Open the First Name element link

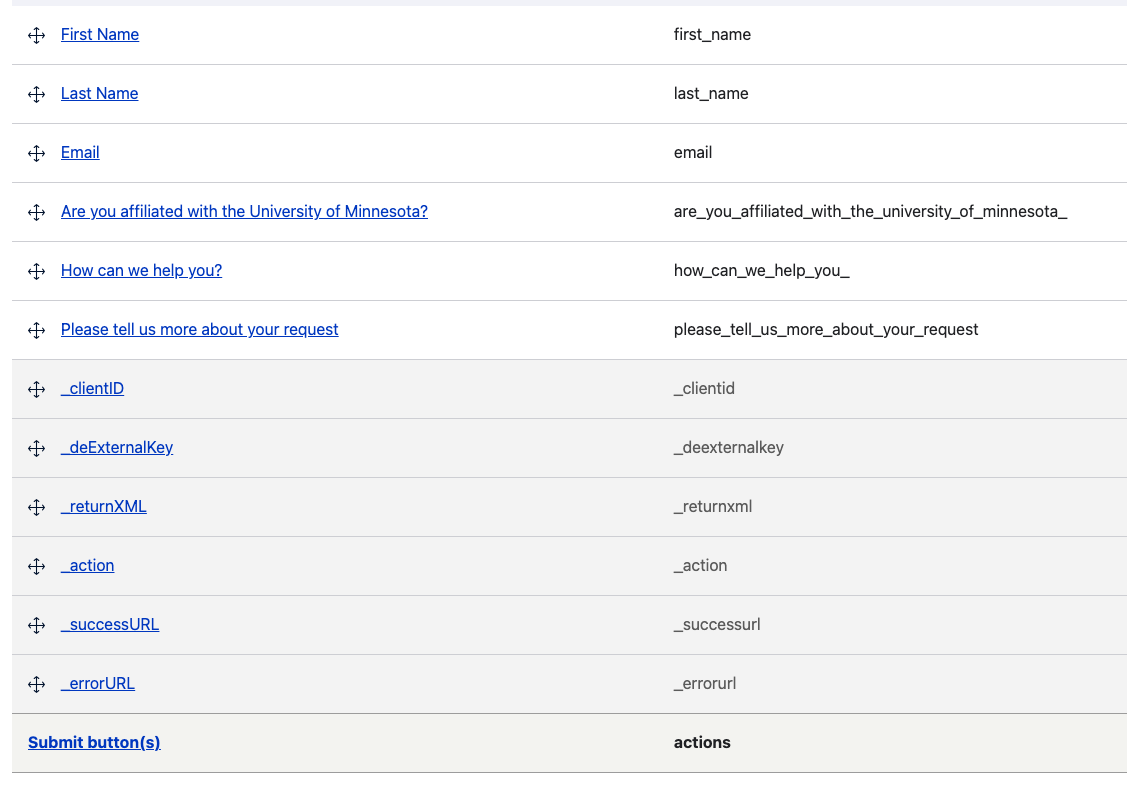tap(100, 35)
